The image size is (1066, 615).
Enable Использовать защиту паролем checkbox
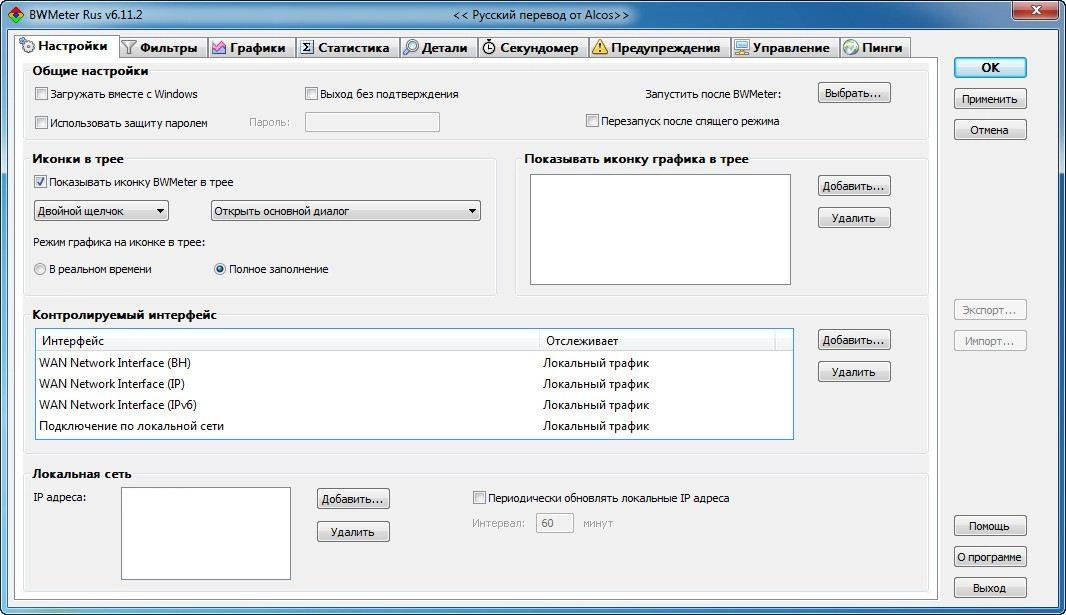(x=41, y=122)
